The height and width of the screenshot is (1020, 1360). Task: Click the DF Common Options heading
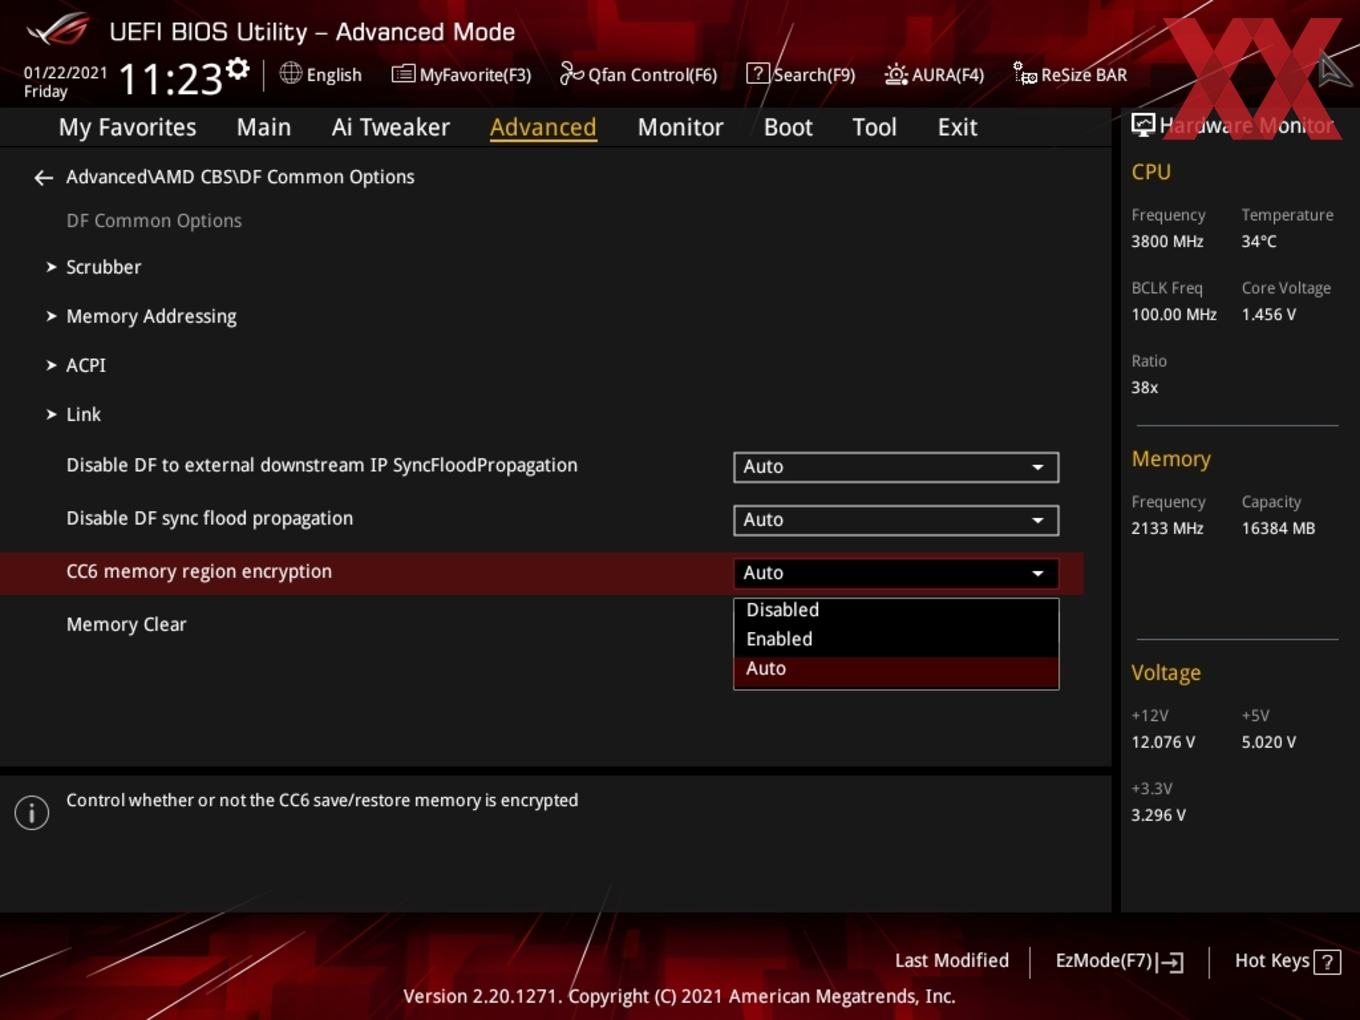pyautogui.click(x=154, y=221)
